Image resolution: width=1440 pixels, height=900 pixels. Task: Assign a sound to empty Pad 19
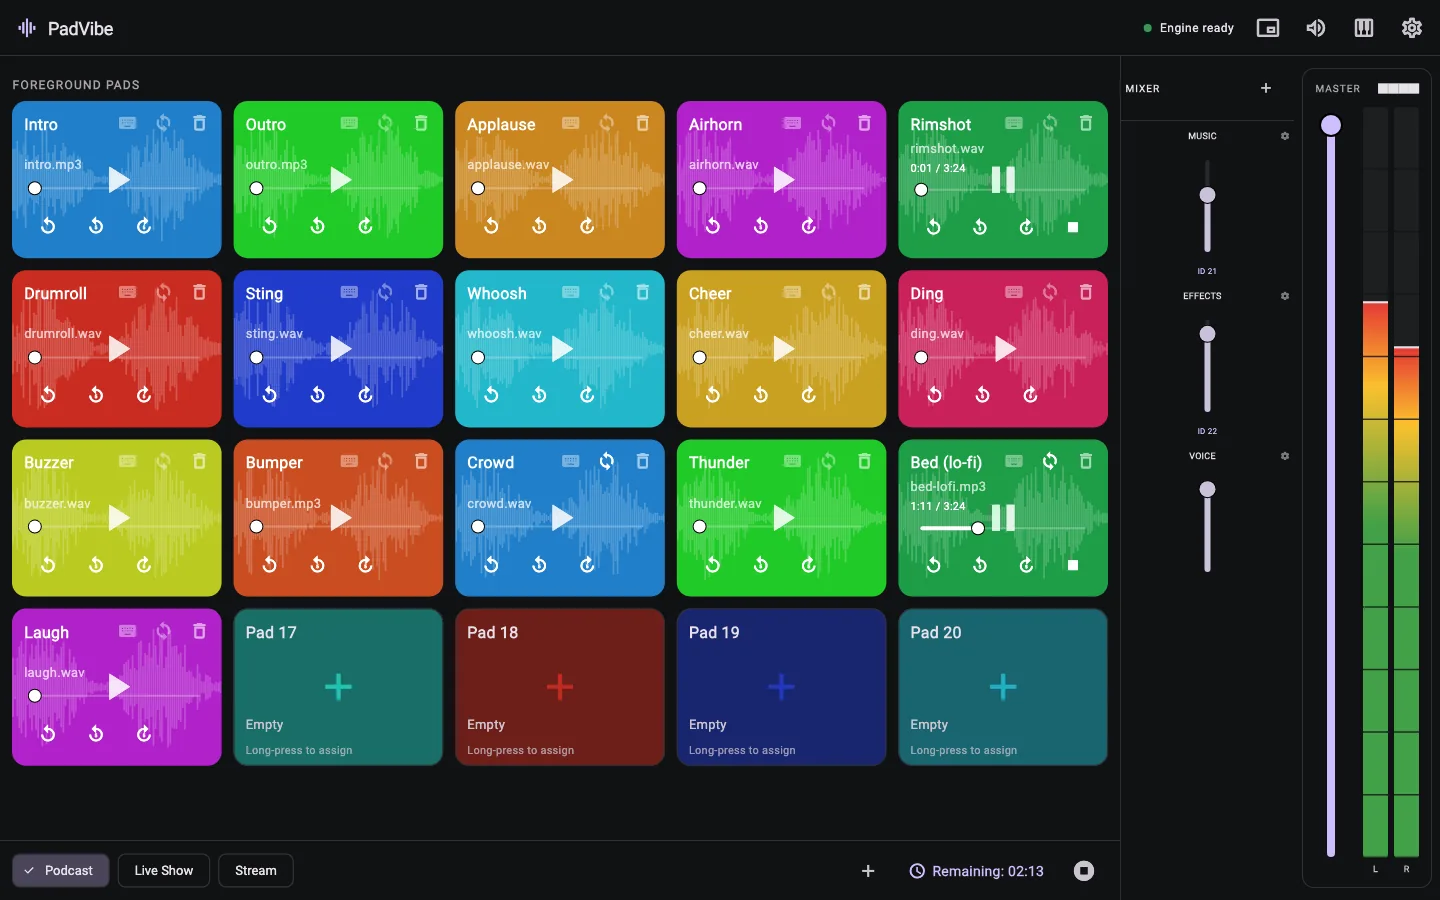point(781,687)
